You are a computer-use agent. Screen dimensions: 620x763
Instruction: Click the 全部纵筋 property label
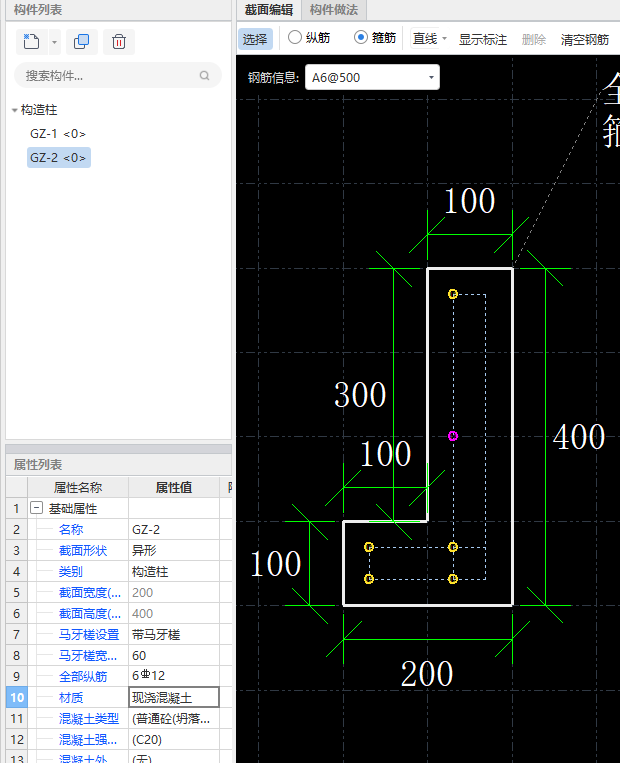pos(82,676)
